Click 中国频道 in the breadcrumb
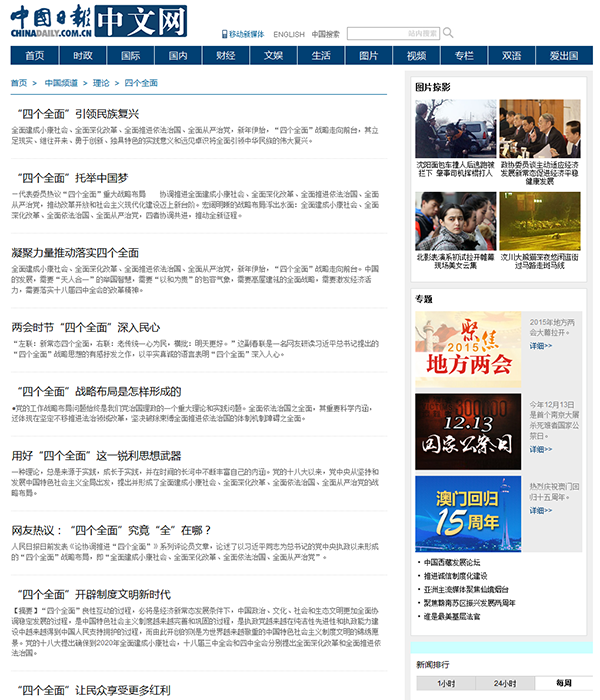600x700 pixels. pyautogui.click(x=61, y=83)
